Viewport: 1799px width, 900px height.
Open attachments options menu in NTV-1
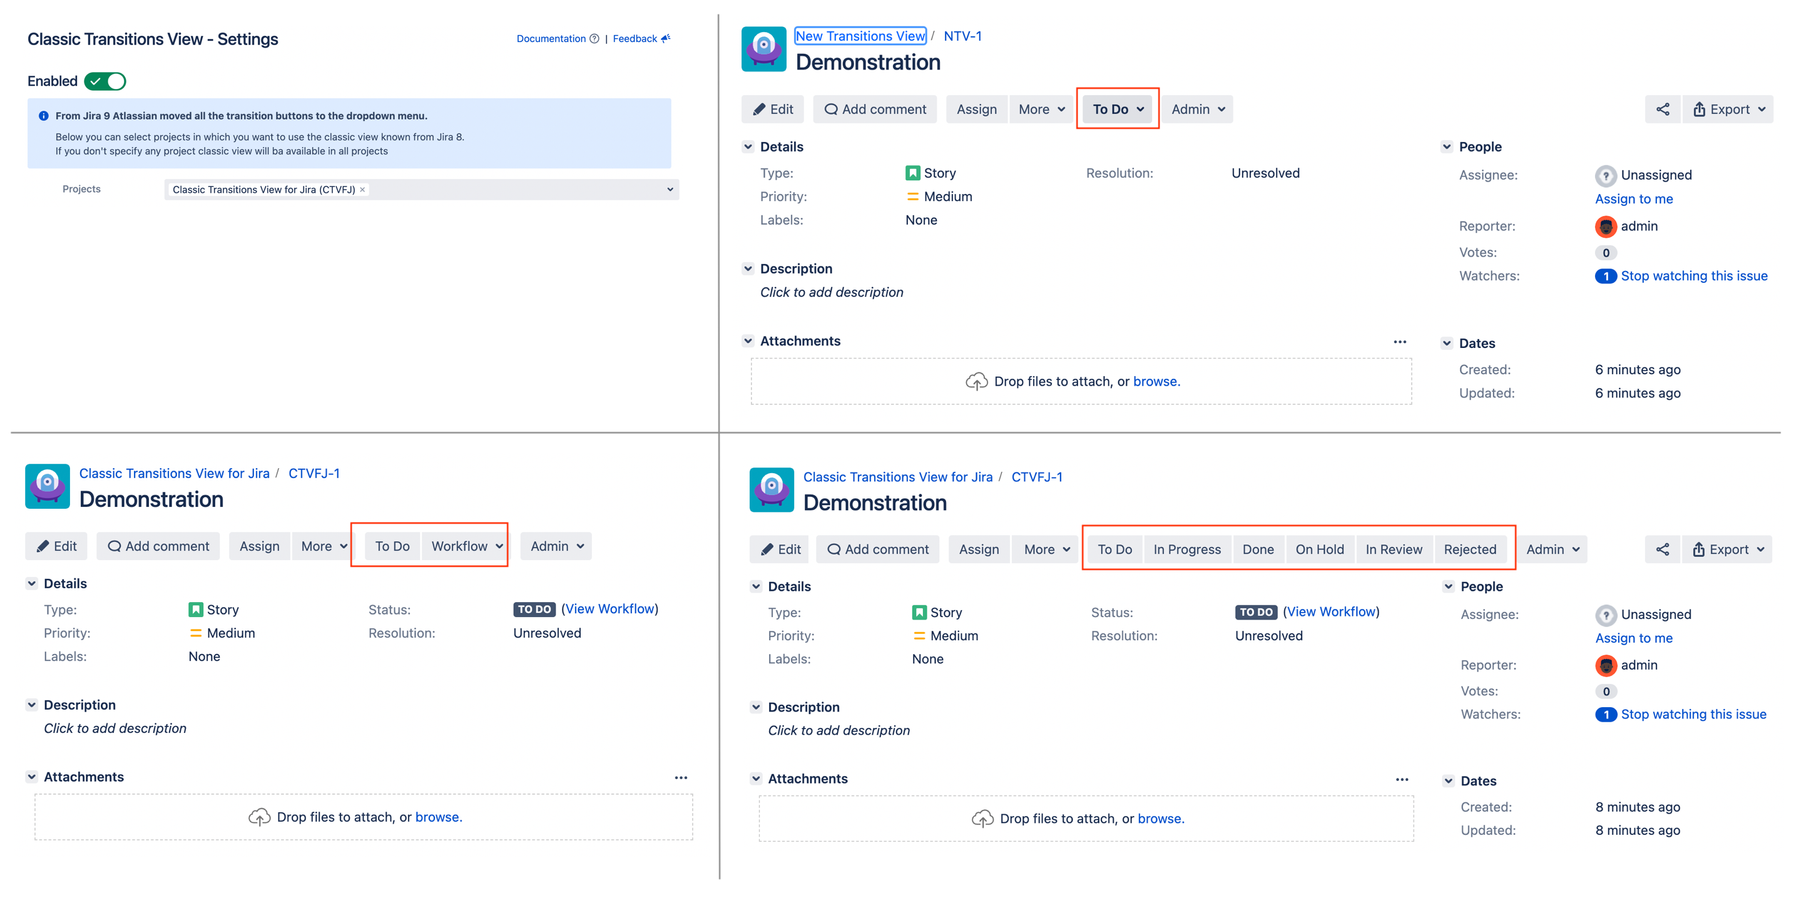(x=1400, y=342)
